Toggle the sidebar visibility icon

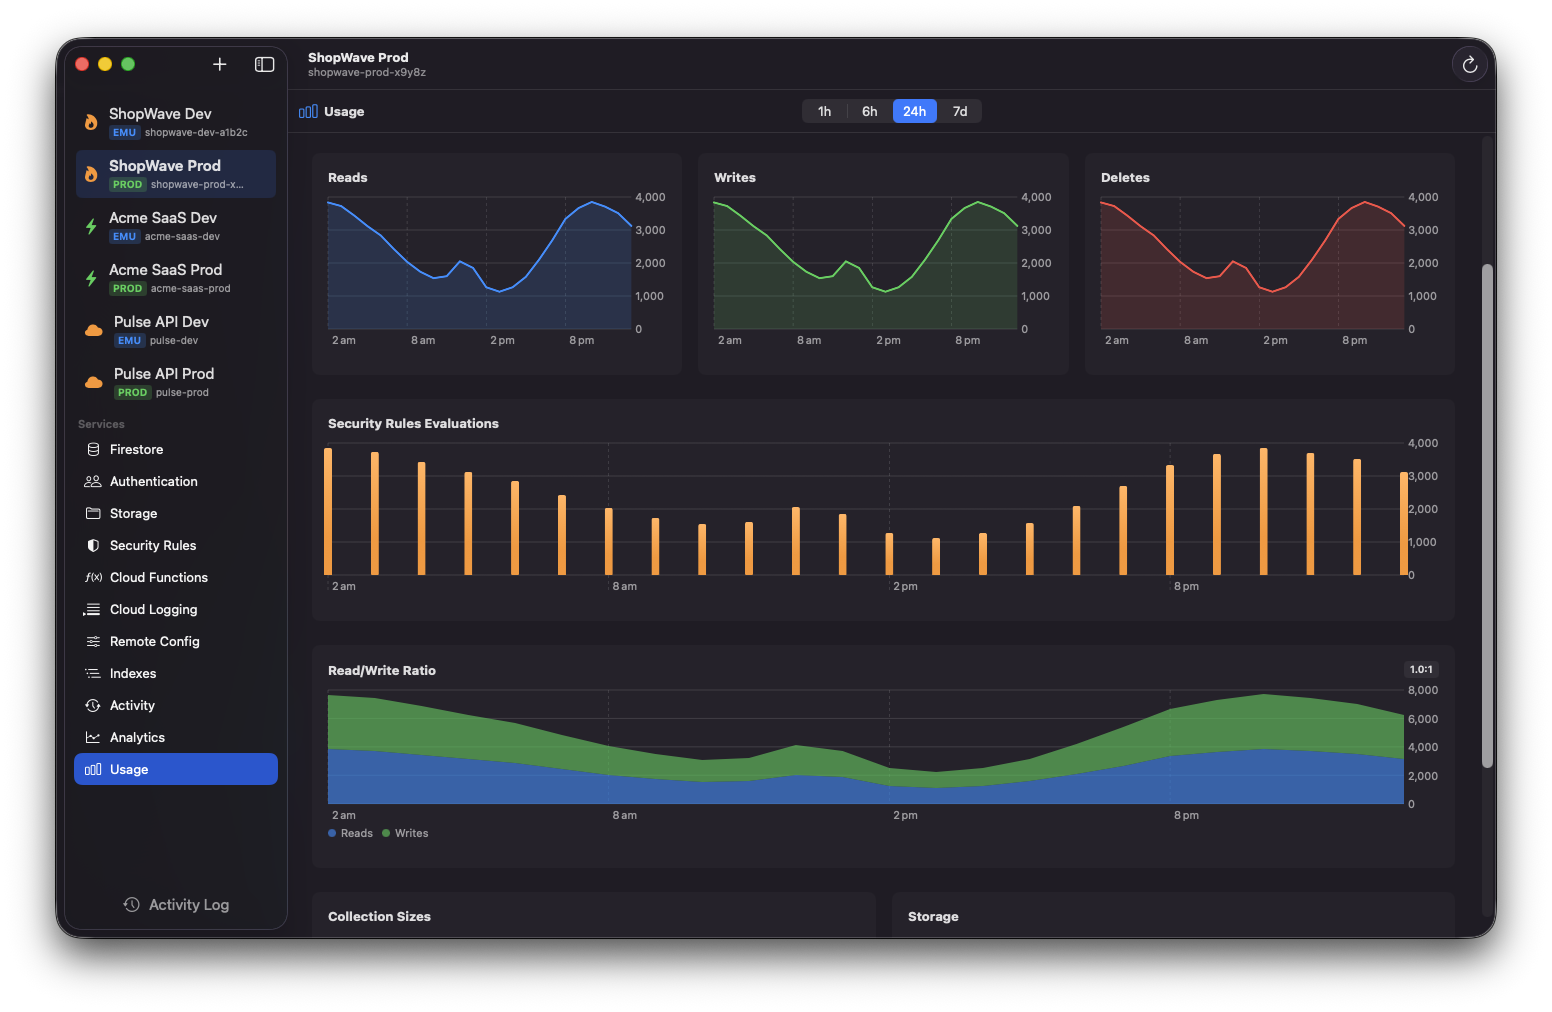pos(264,64)
